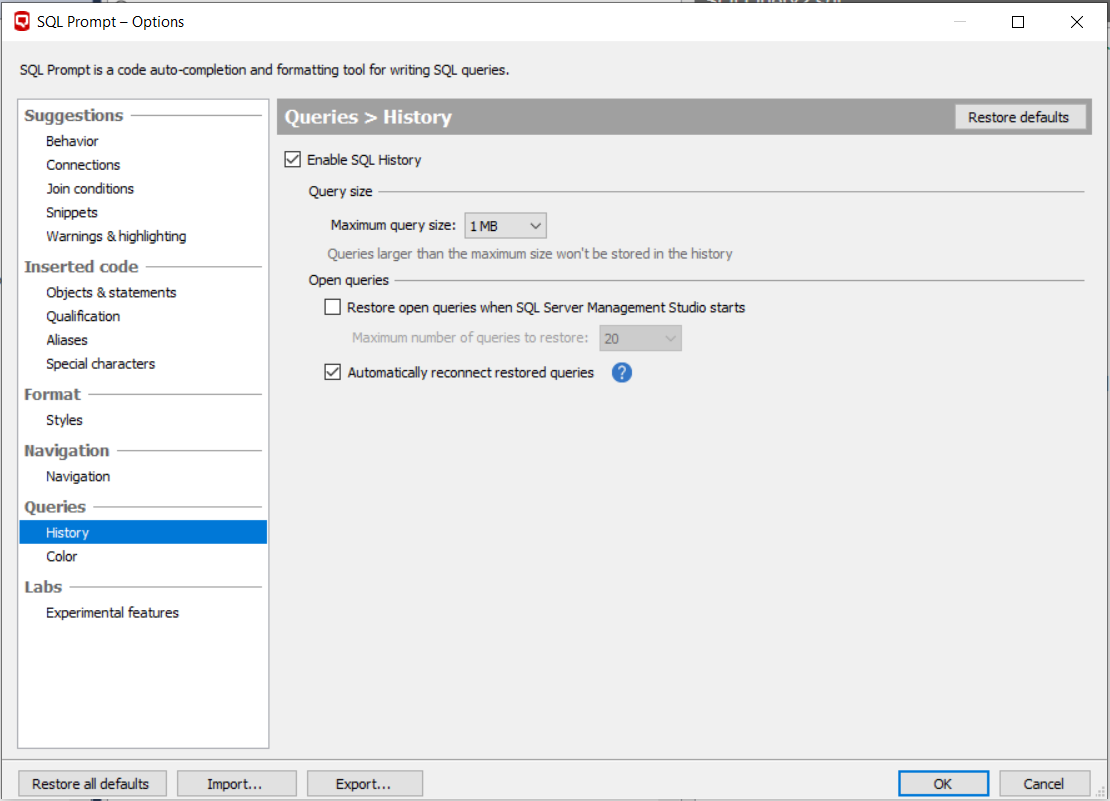
Task: Maximize the SQL Prompt Options window
Action: 1018,22
